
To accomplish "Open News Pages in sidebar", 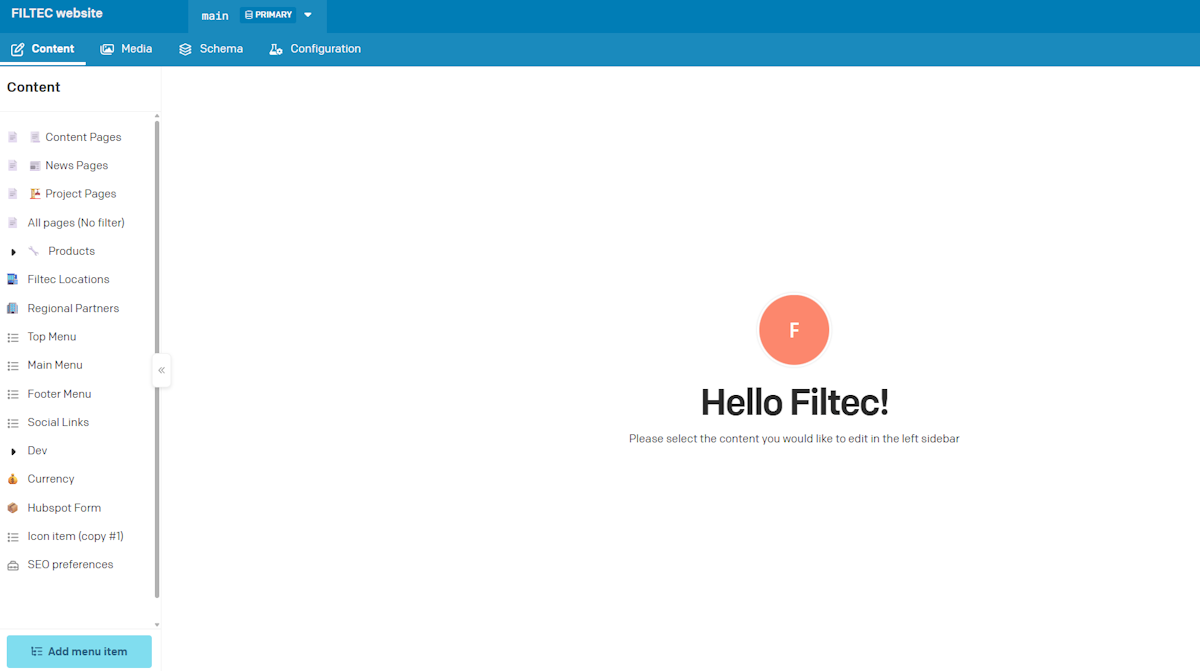I will pyautogui.click(x=76, y=166).
